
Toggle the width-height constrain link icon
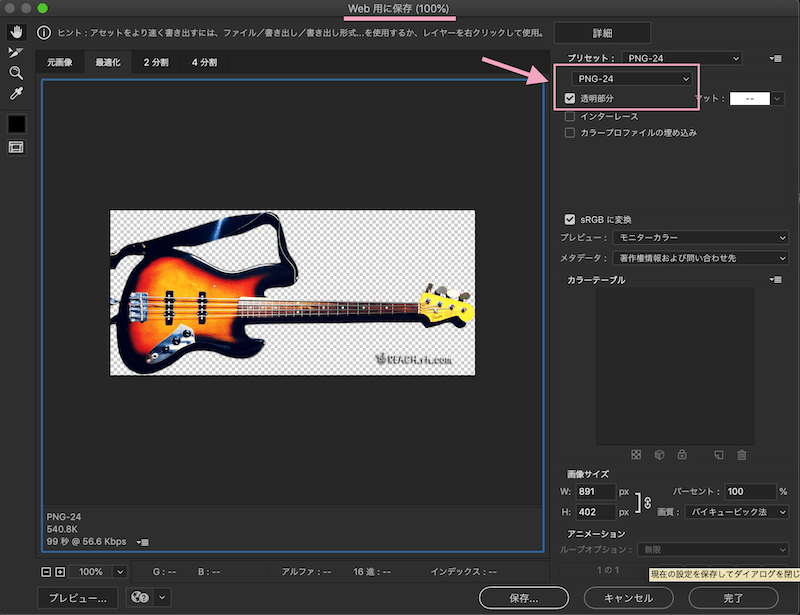tap(646, 501)
